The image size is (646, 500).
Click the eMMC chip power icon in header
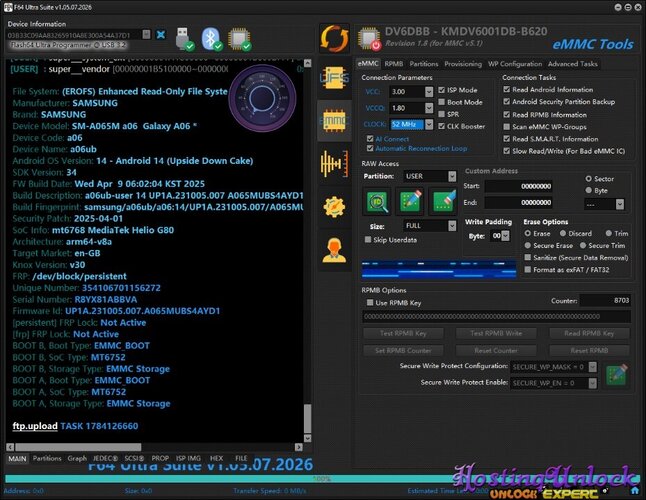pos(369,39)
